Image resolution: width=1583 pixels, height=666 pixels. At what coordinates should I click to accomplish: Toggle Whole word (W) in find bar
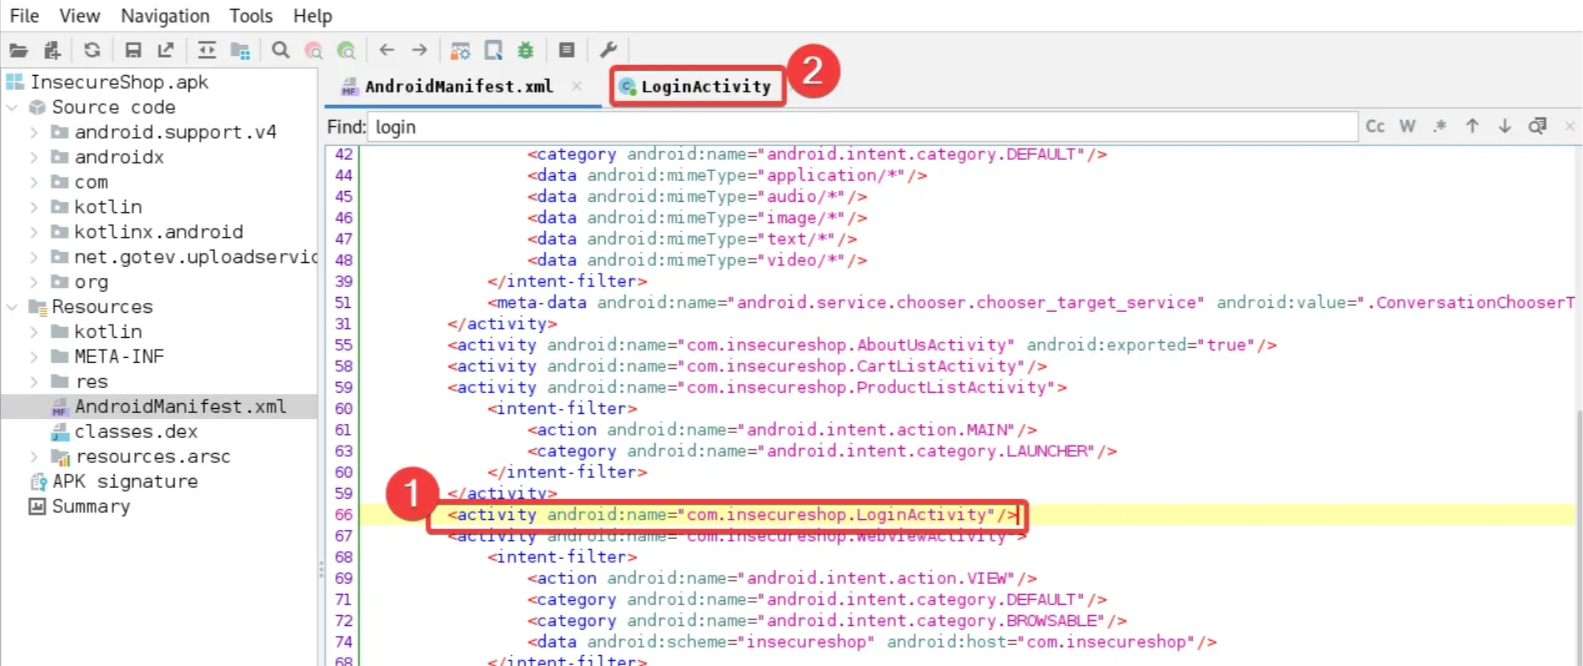tap(1408, 126)
